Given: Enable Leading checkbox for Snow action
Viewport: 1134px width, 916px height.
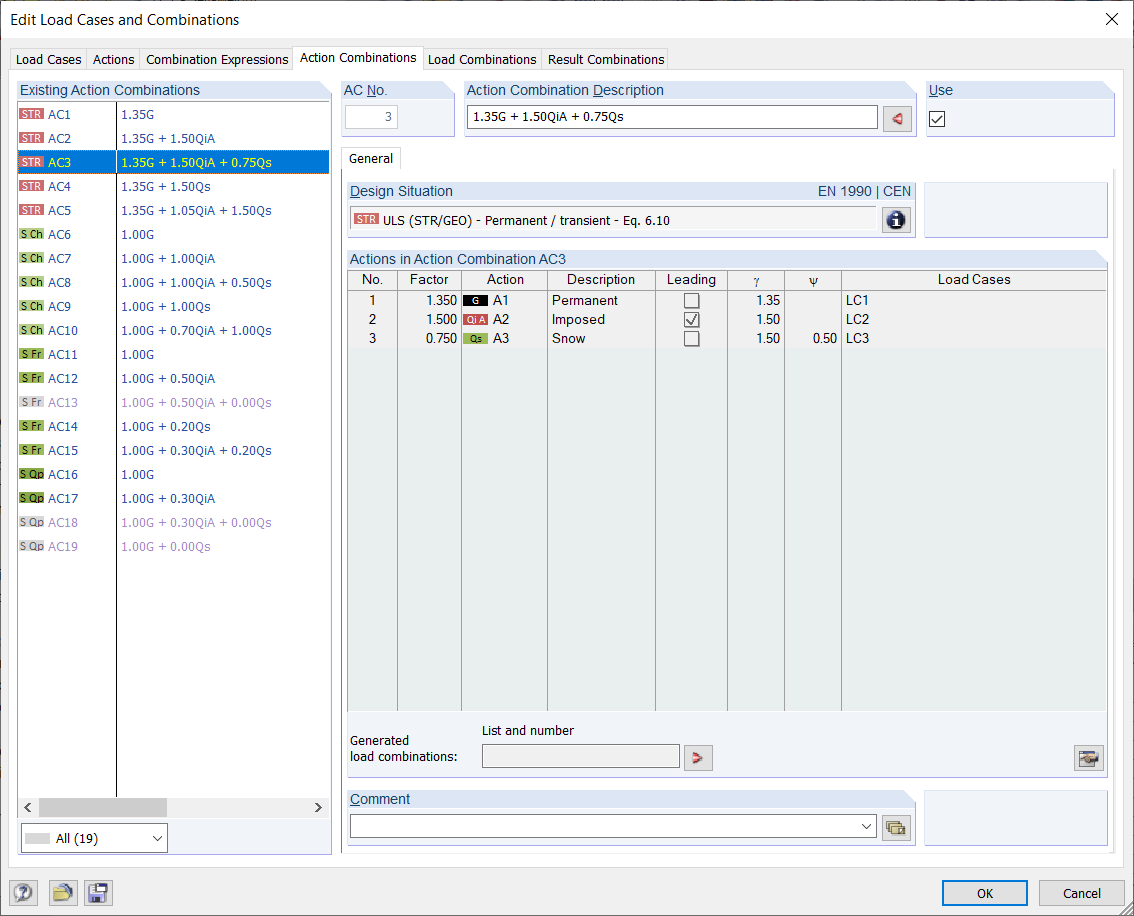Looking at the screenshot, I should (691, 338).
